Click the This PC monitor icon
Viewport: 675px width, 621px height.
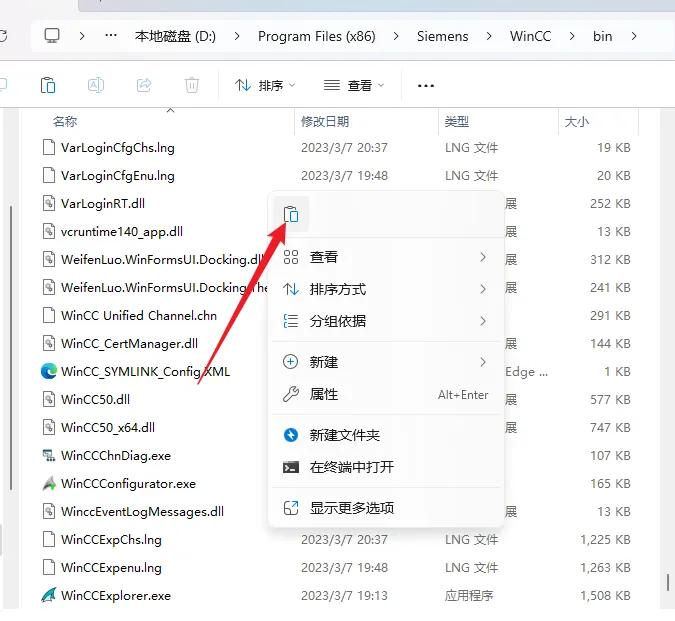coord(52,36)
